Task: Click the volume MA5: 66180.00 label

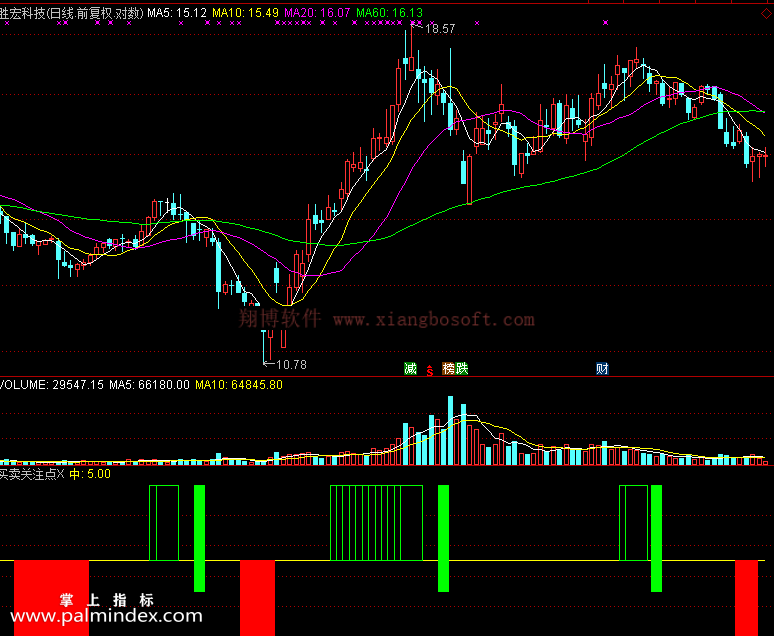Action: coord(149,385)
